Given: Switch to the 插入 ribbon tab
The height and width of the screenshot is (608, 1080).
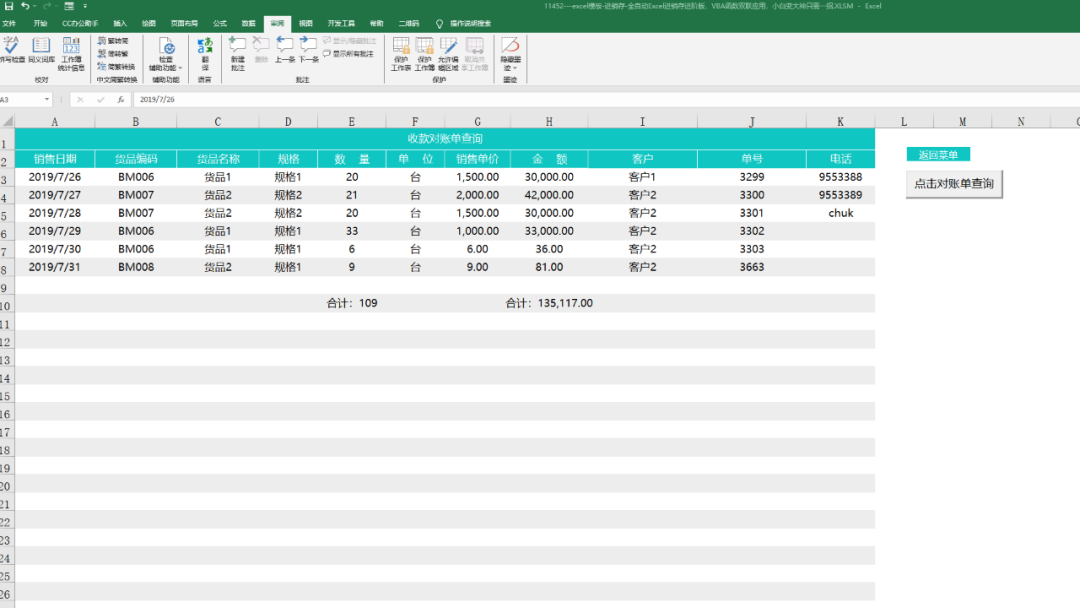Looking at the screenshot, I should pyautogui.click(x=121, y=23).
